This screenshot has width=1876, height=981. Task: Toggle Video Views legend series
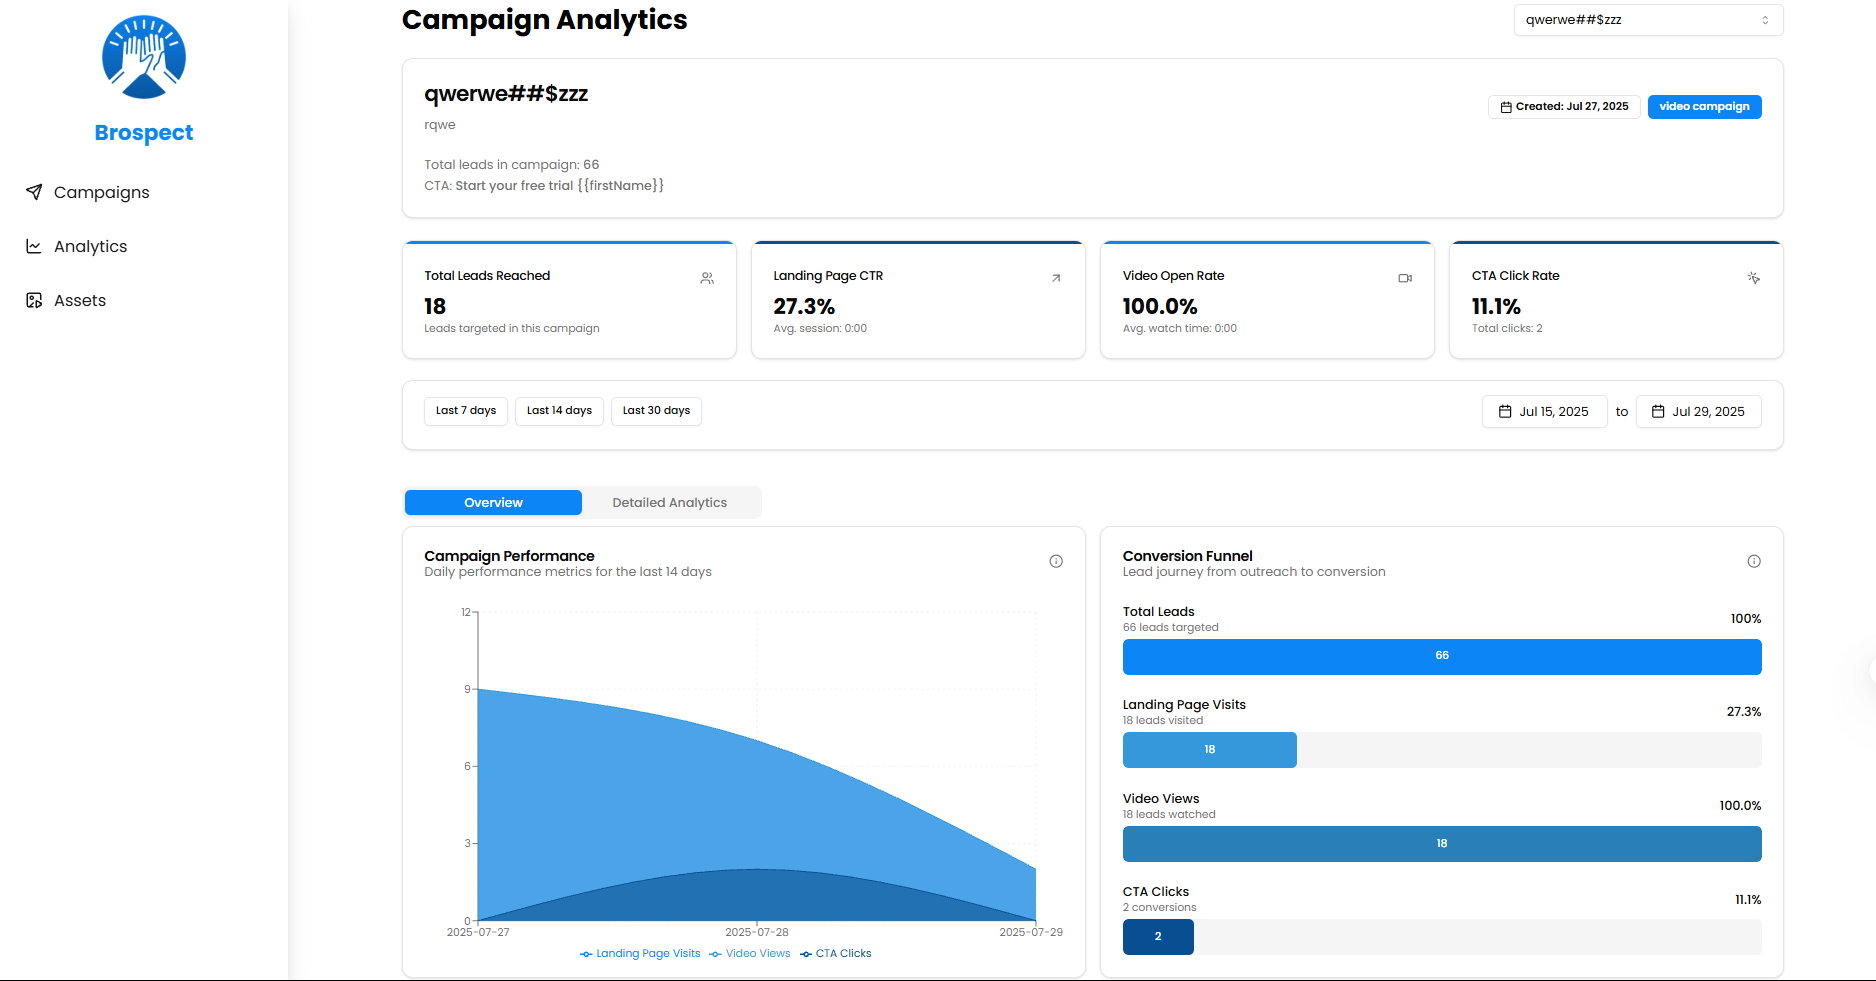[750, 954]
